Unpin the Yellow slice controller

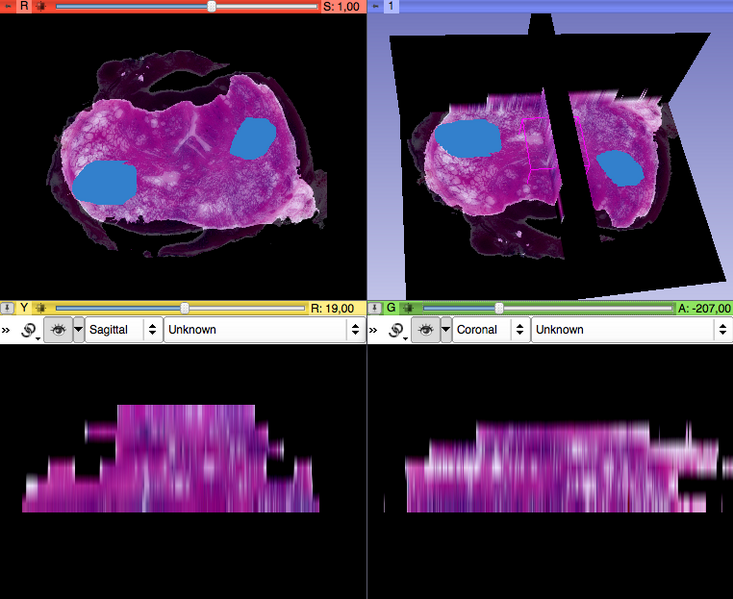8,308
